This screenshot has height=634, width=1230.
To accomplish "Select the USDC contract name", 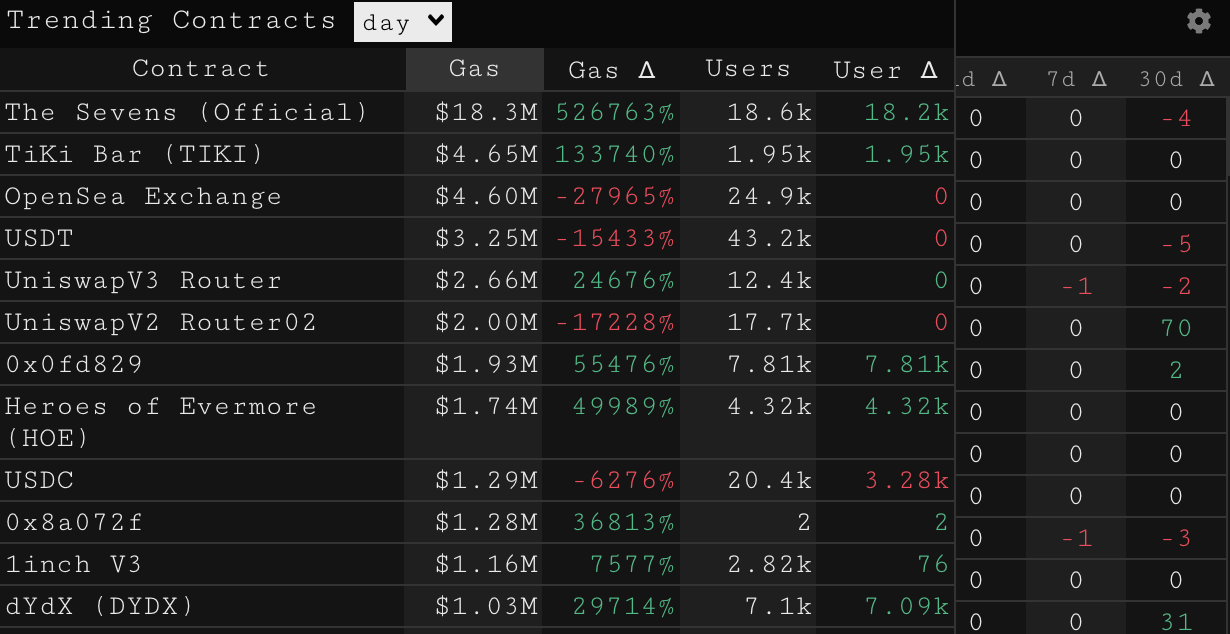I will 39,480.
